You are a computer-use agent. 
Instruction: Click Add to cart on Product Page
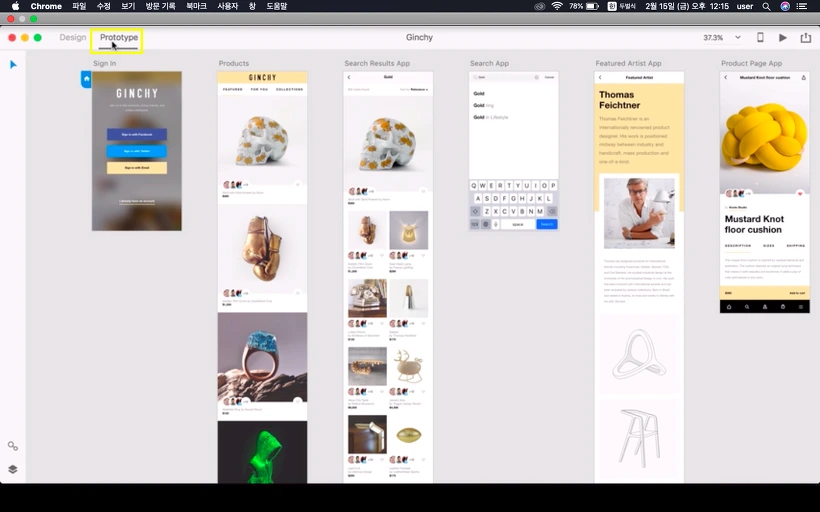tap(797, 293)
